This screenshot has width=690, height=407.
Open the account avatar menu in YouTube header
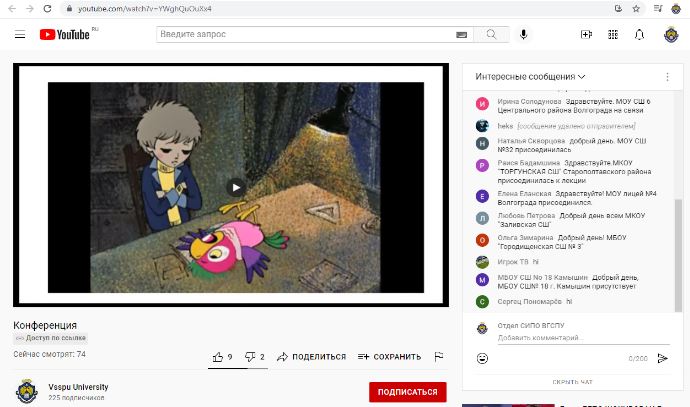click(x=671, y=34)
